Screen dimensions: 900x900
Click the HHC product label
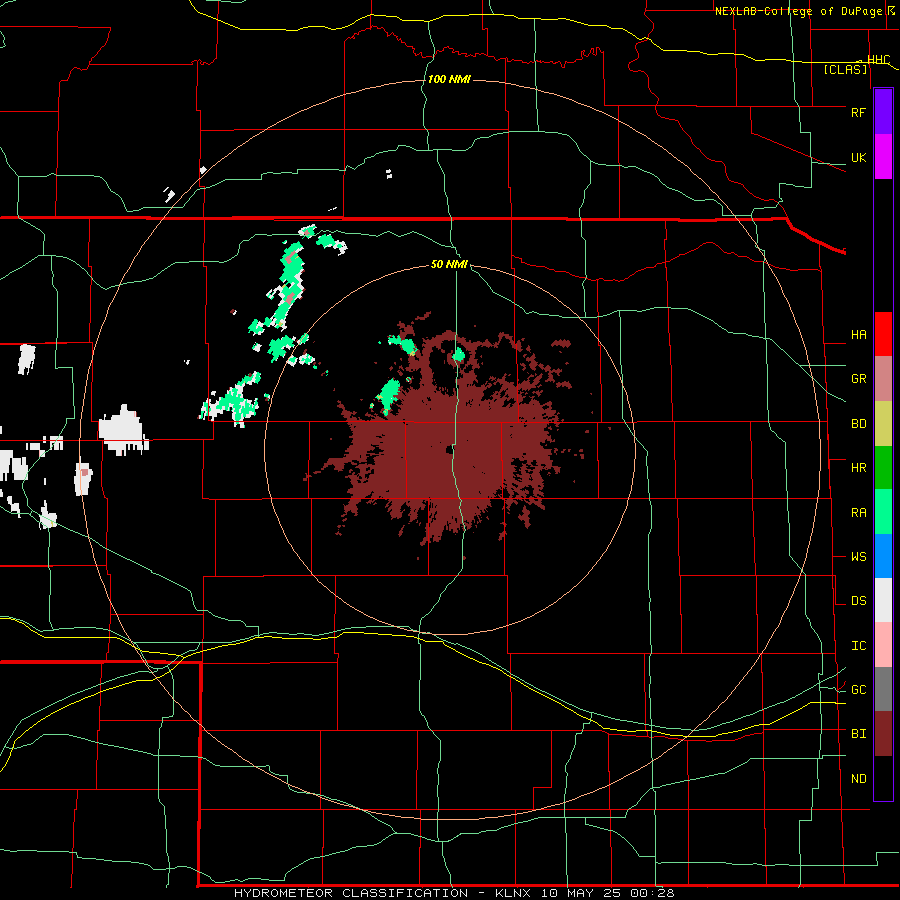878,59
